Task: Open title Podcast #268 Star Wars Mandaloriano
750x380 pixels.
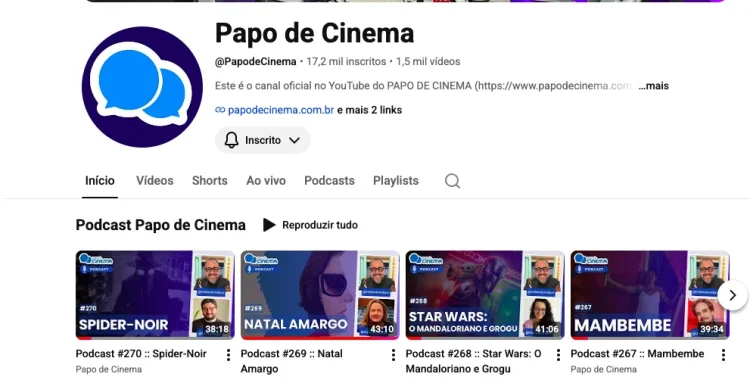Action: click(x=473, y=361)
